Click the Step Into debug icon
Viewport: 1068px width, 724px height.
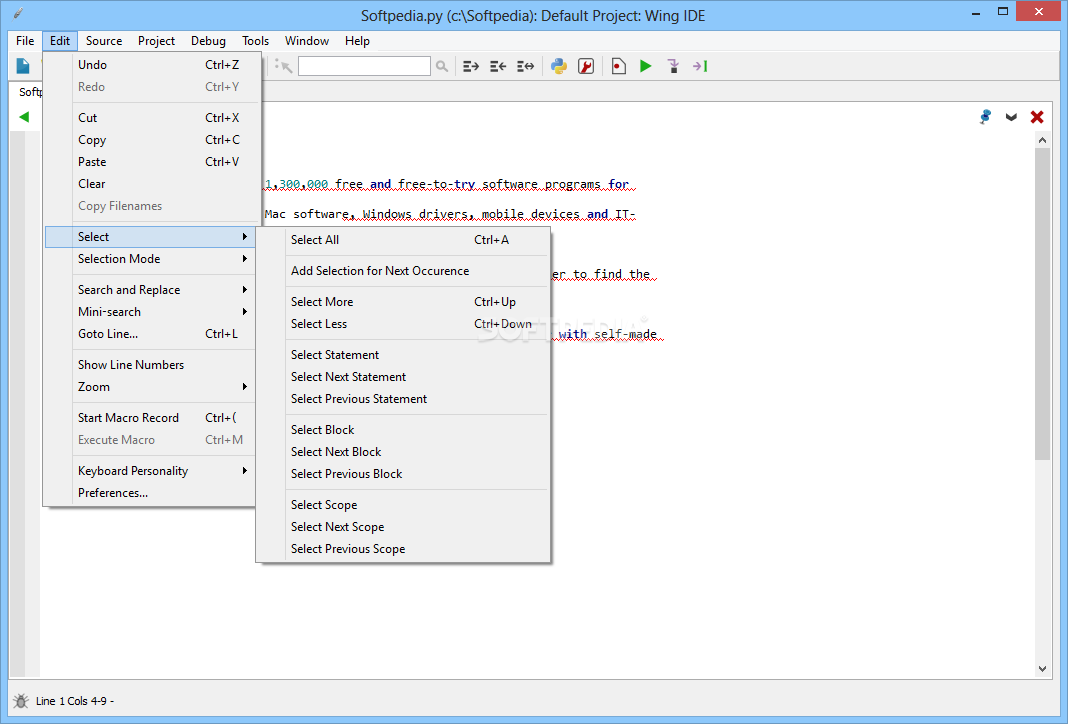(x=673, y=66)
